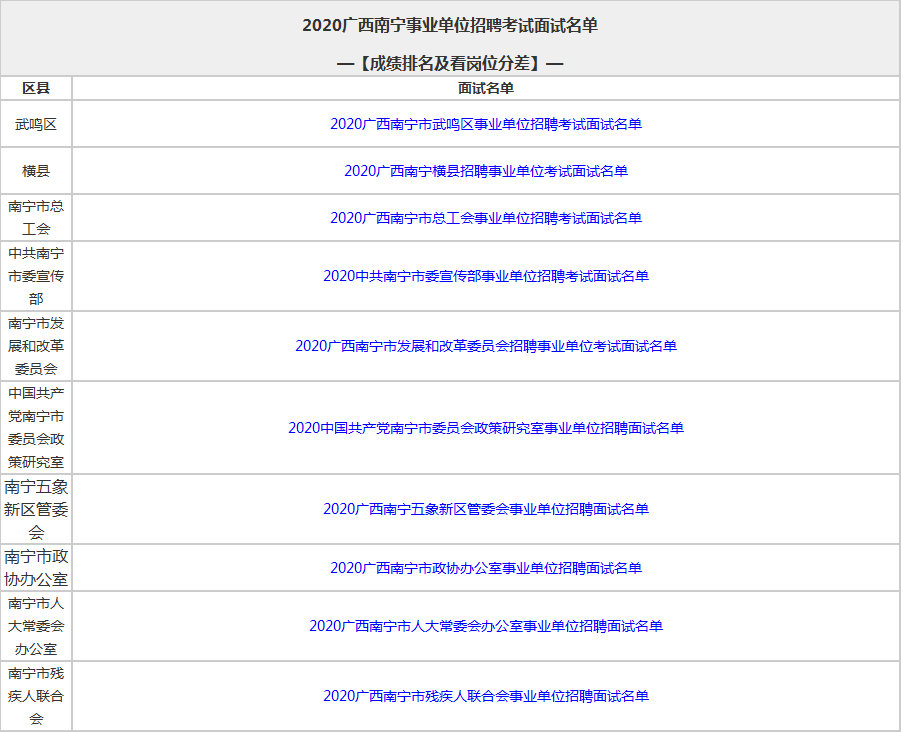Click the 面试名单 column header
The height and width of the screenshot is (732, 901).
click(486, 88)
